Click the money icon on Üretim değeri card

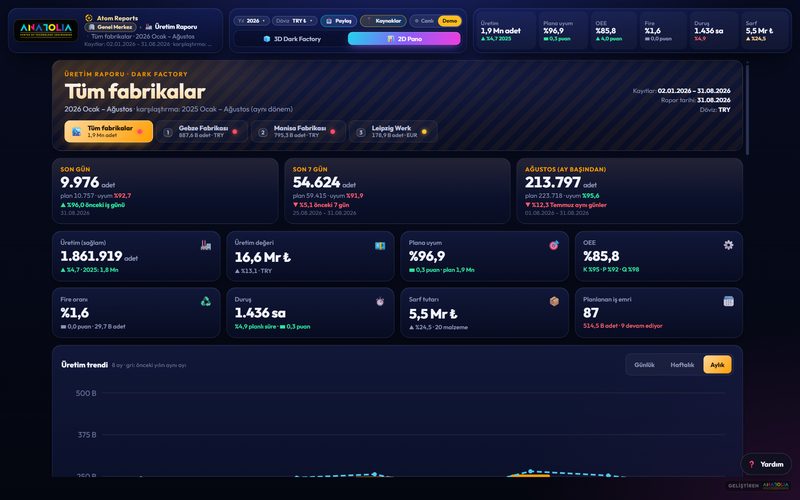click(380, 245)
